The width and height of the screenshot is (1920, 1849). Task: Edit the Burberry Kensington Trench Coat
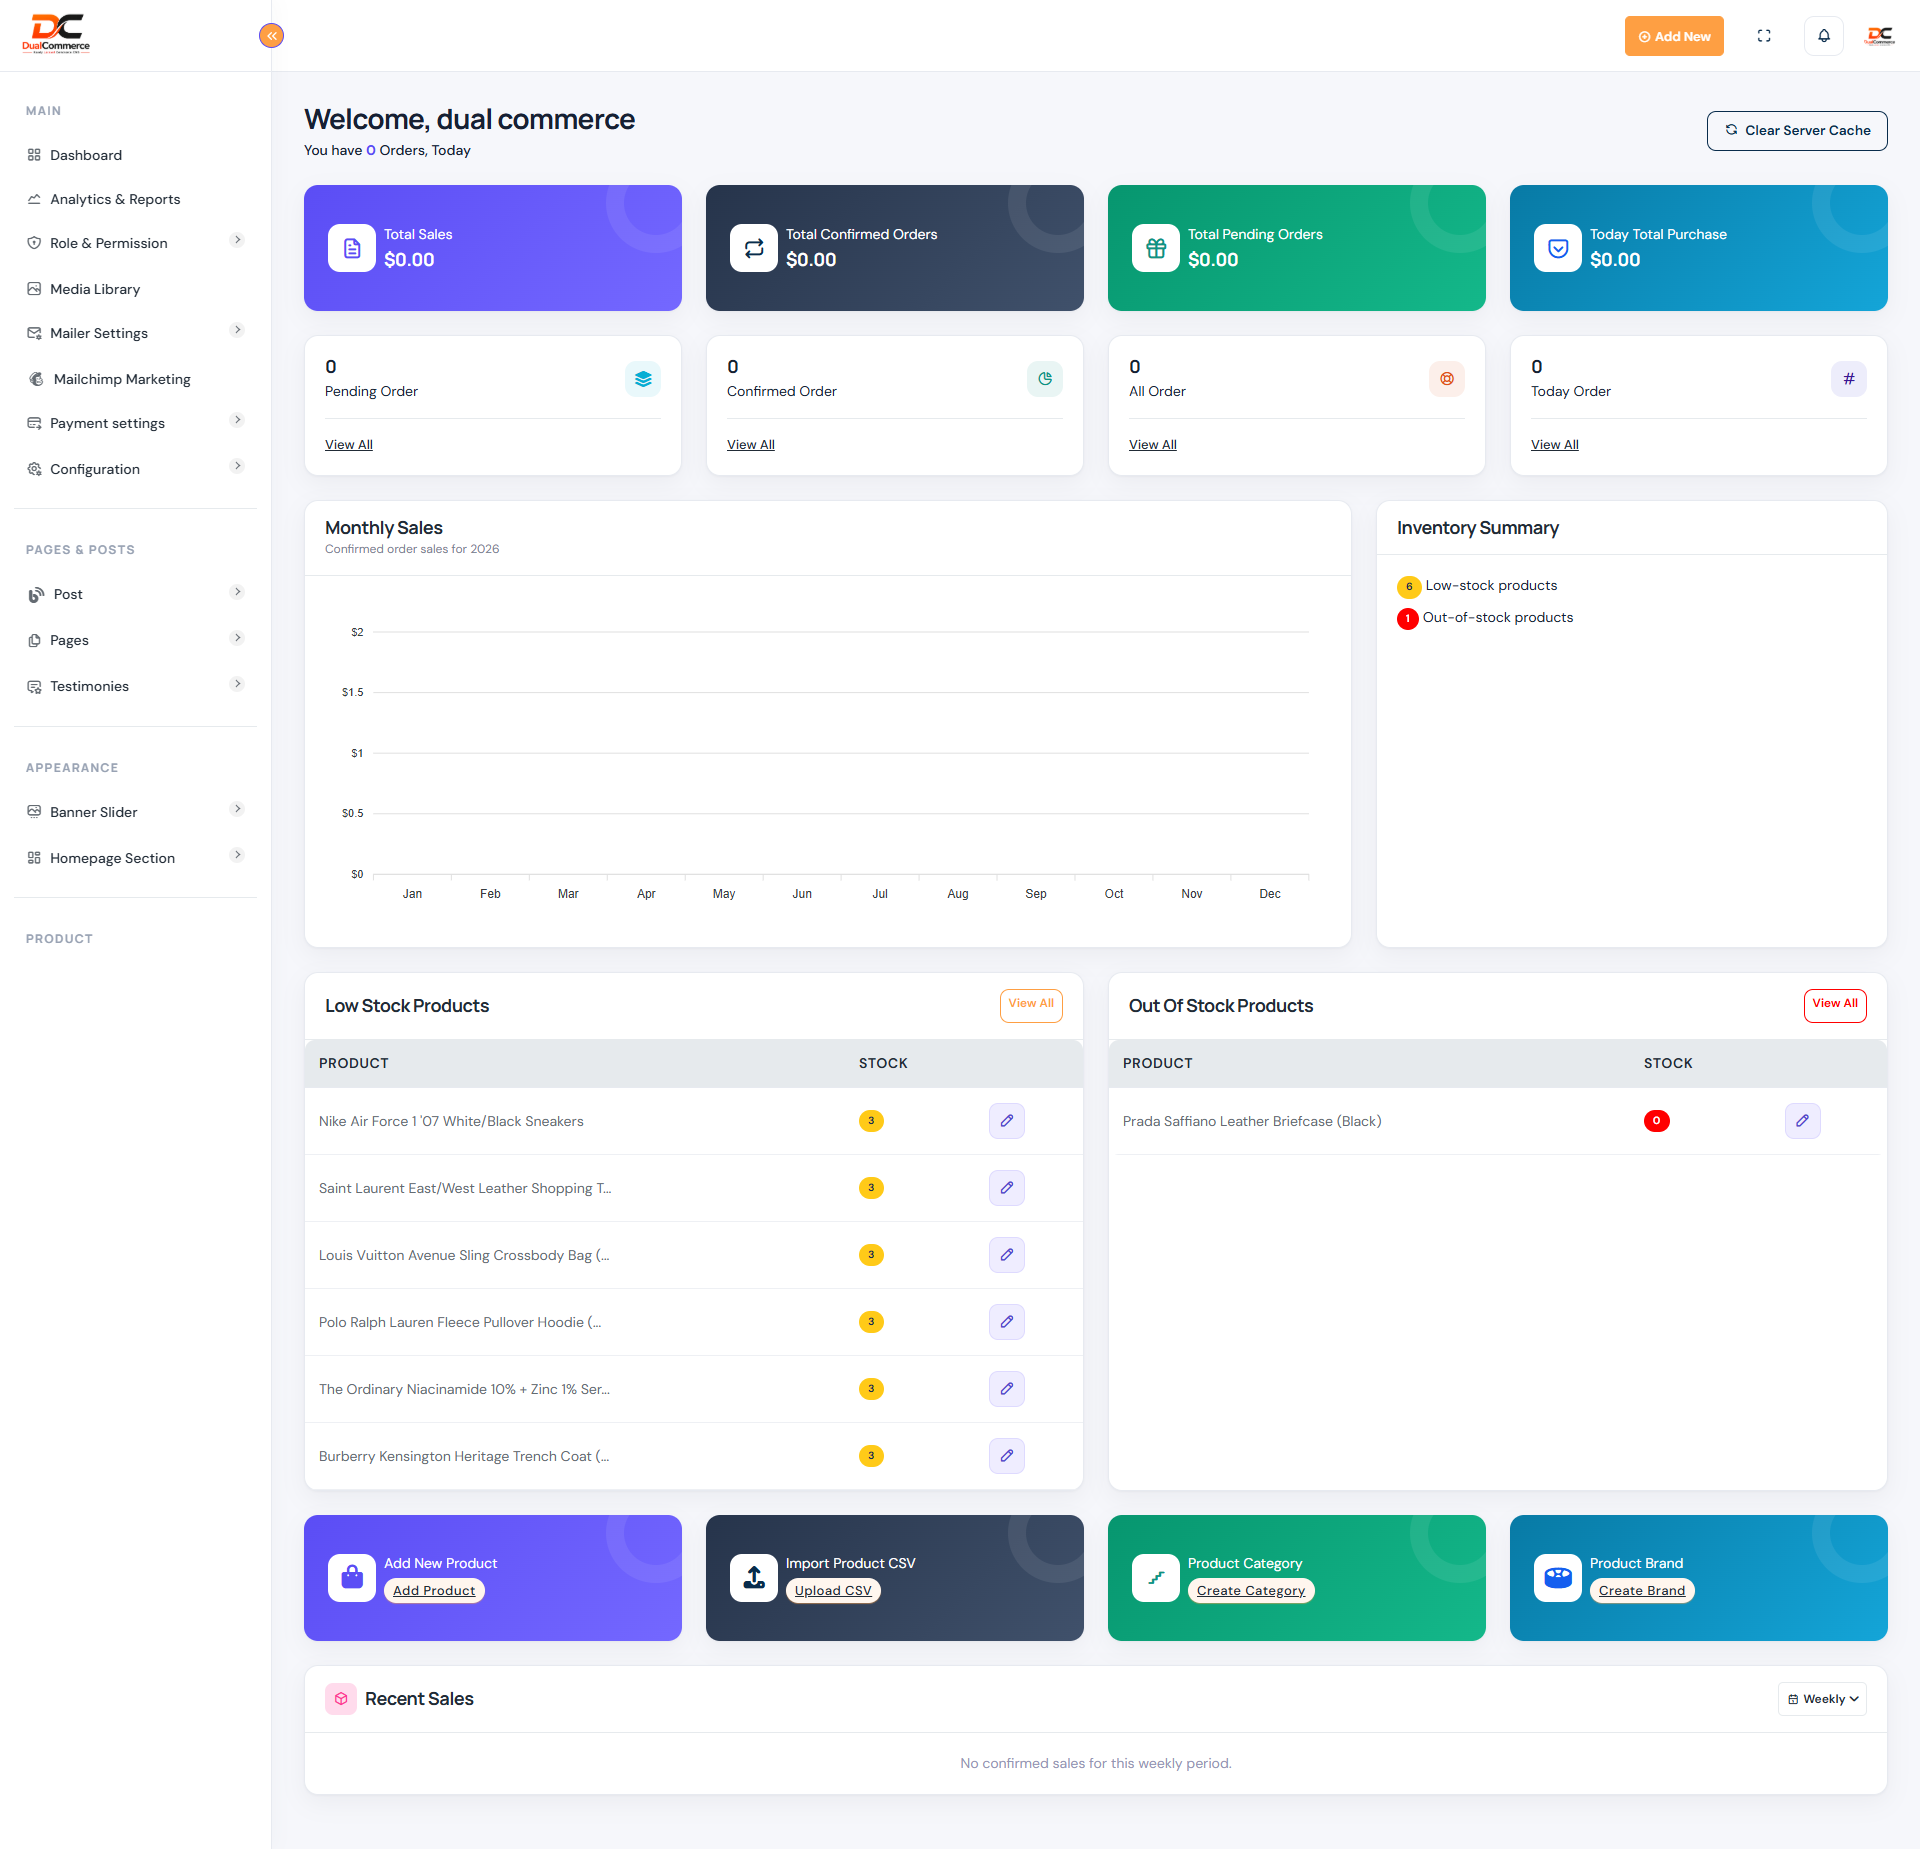tap(1007, 1456)
